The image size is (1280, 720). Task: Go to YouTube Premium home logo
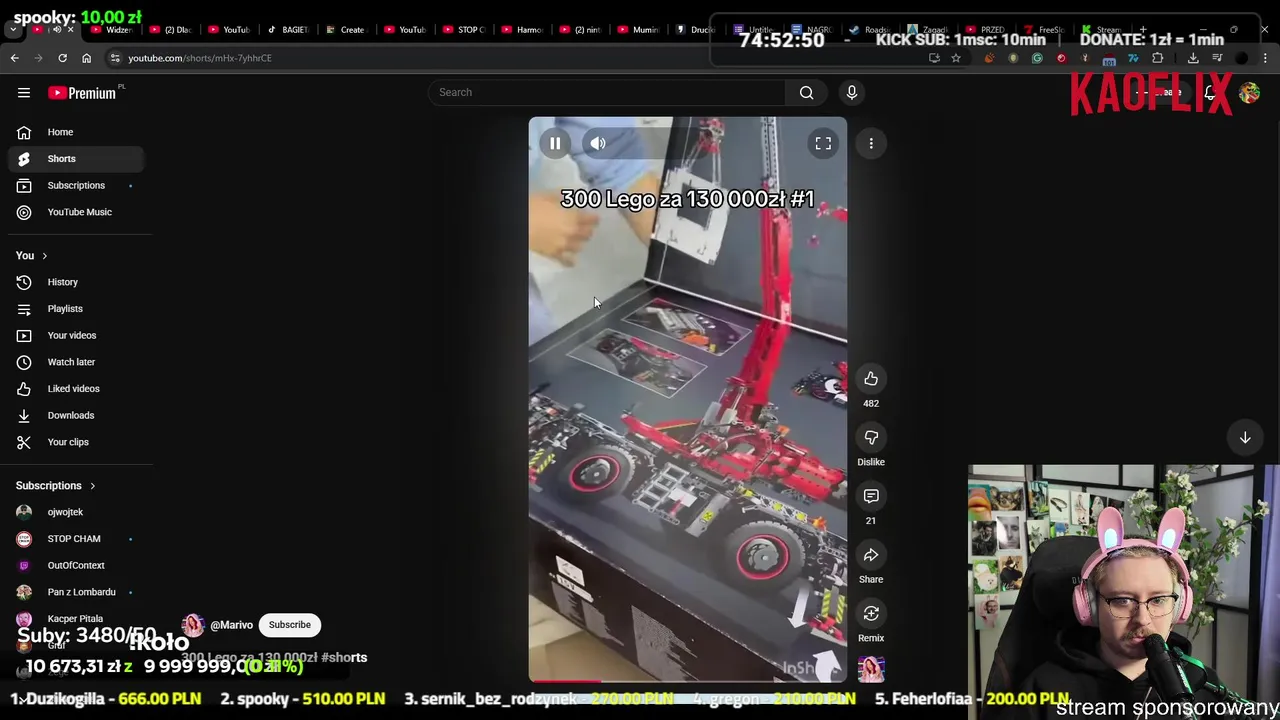pyautogui.click(x=82, y=93)
